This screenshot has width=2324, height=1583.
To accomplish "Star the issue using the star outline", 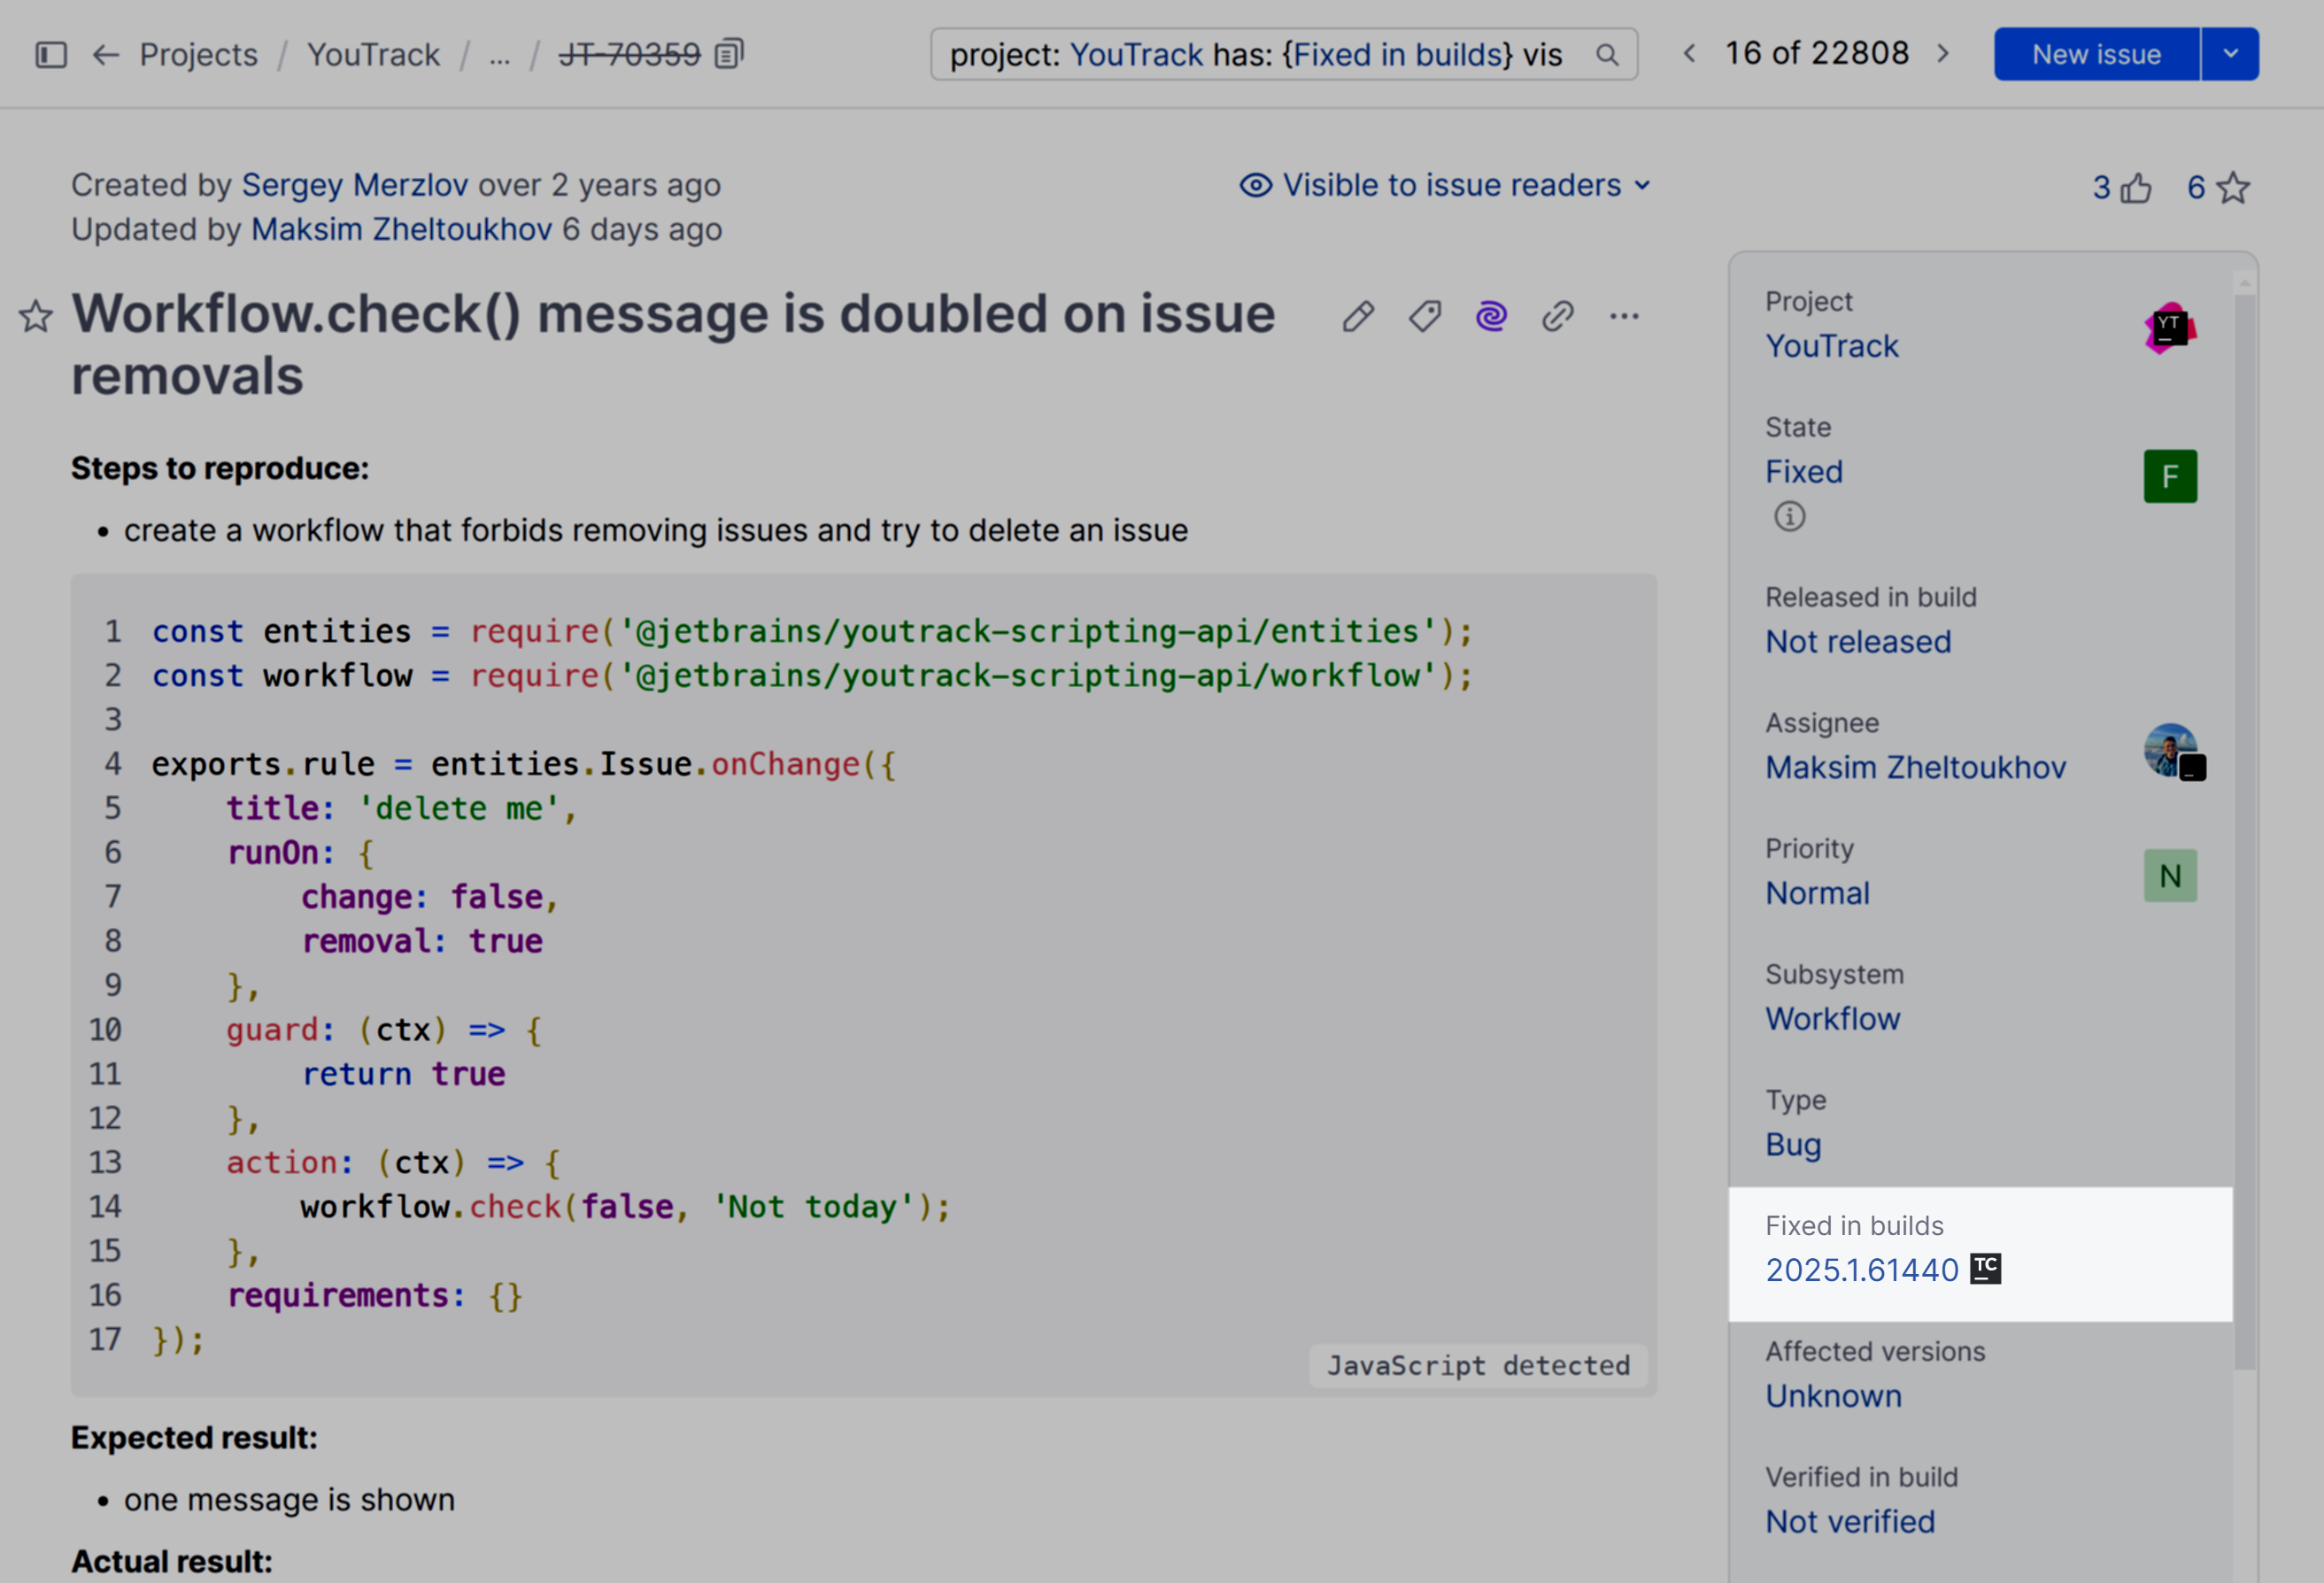I will pos(2232,187).
